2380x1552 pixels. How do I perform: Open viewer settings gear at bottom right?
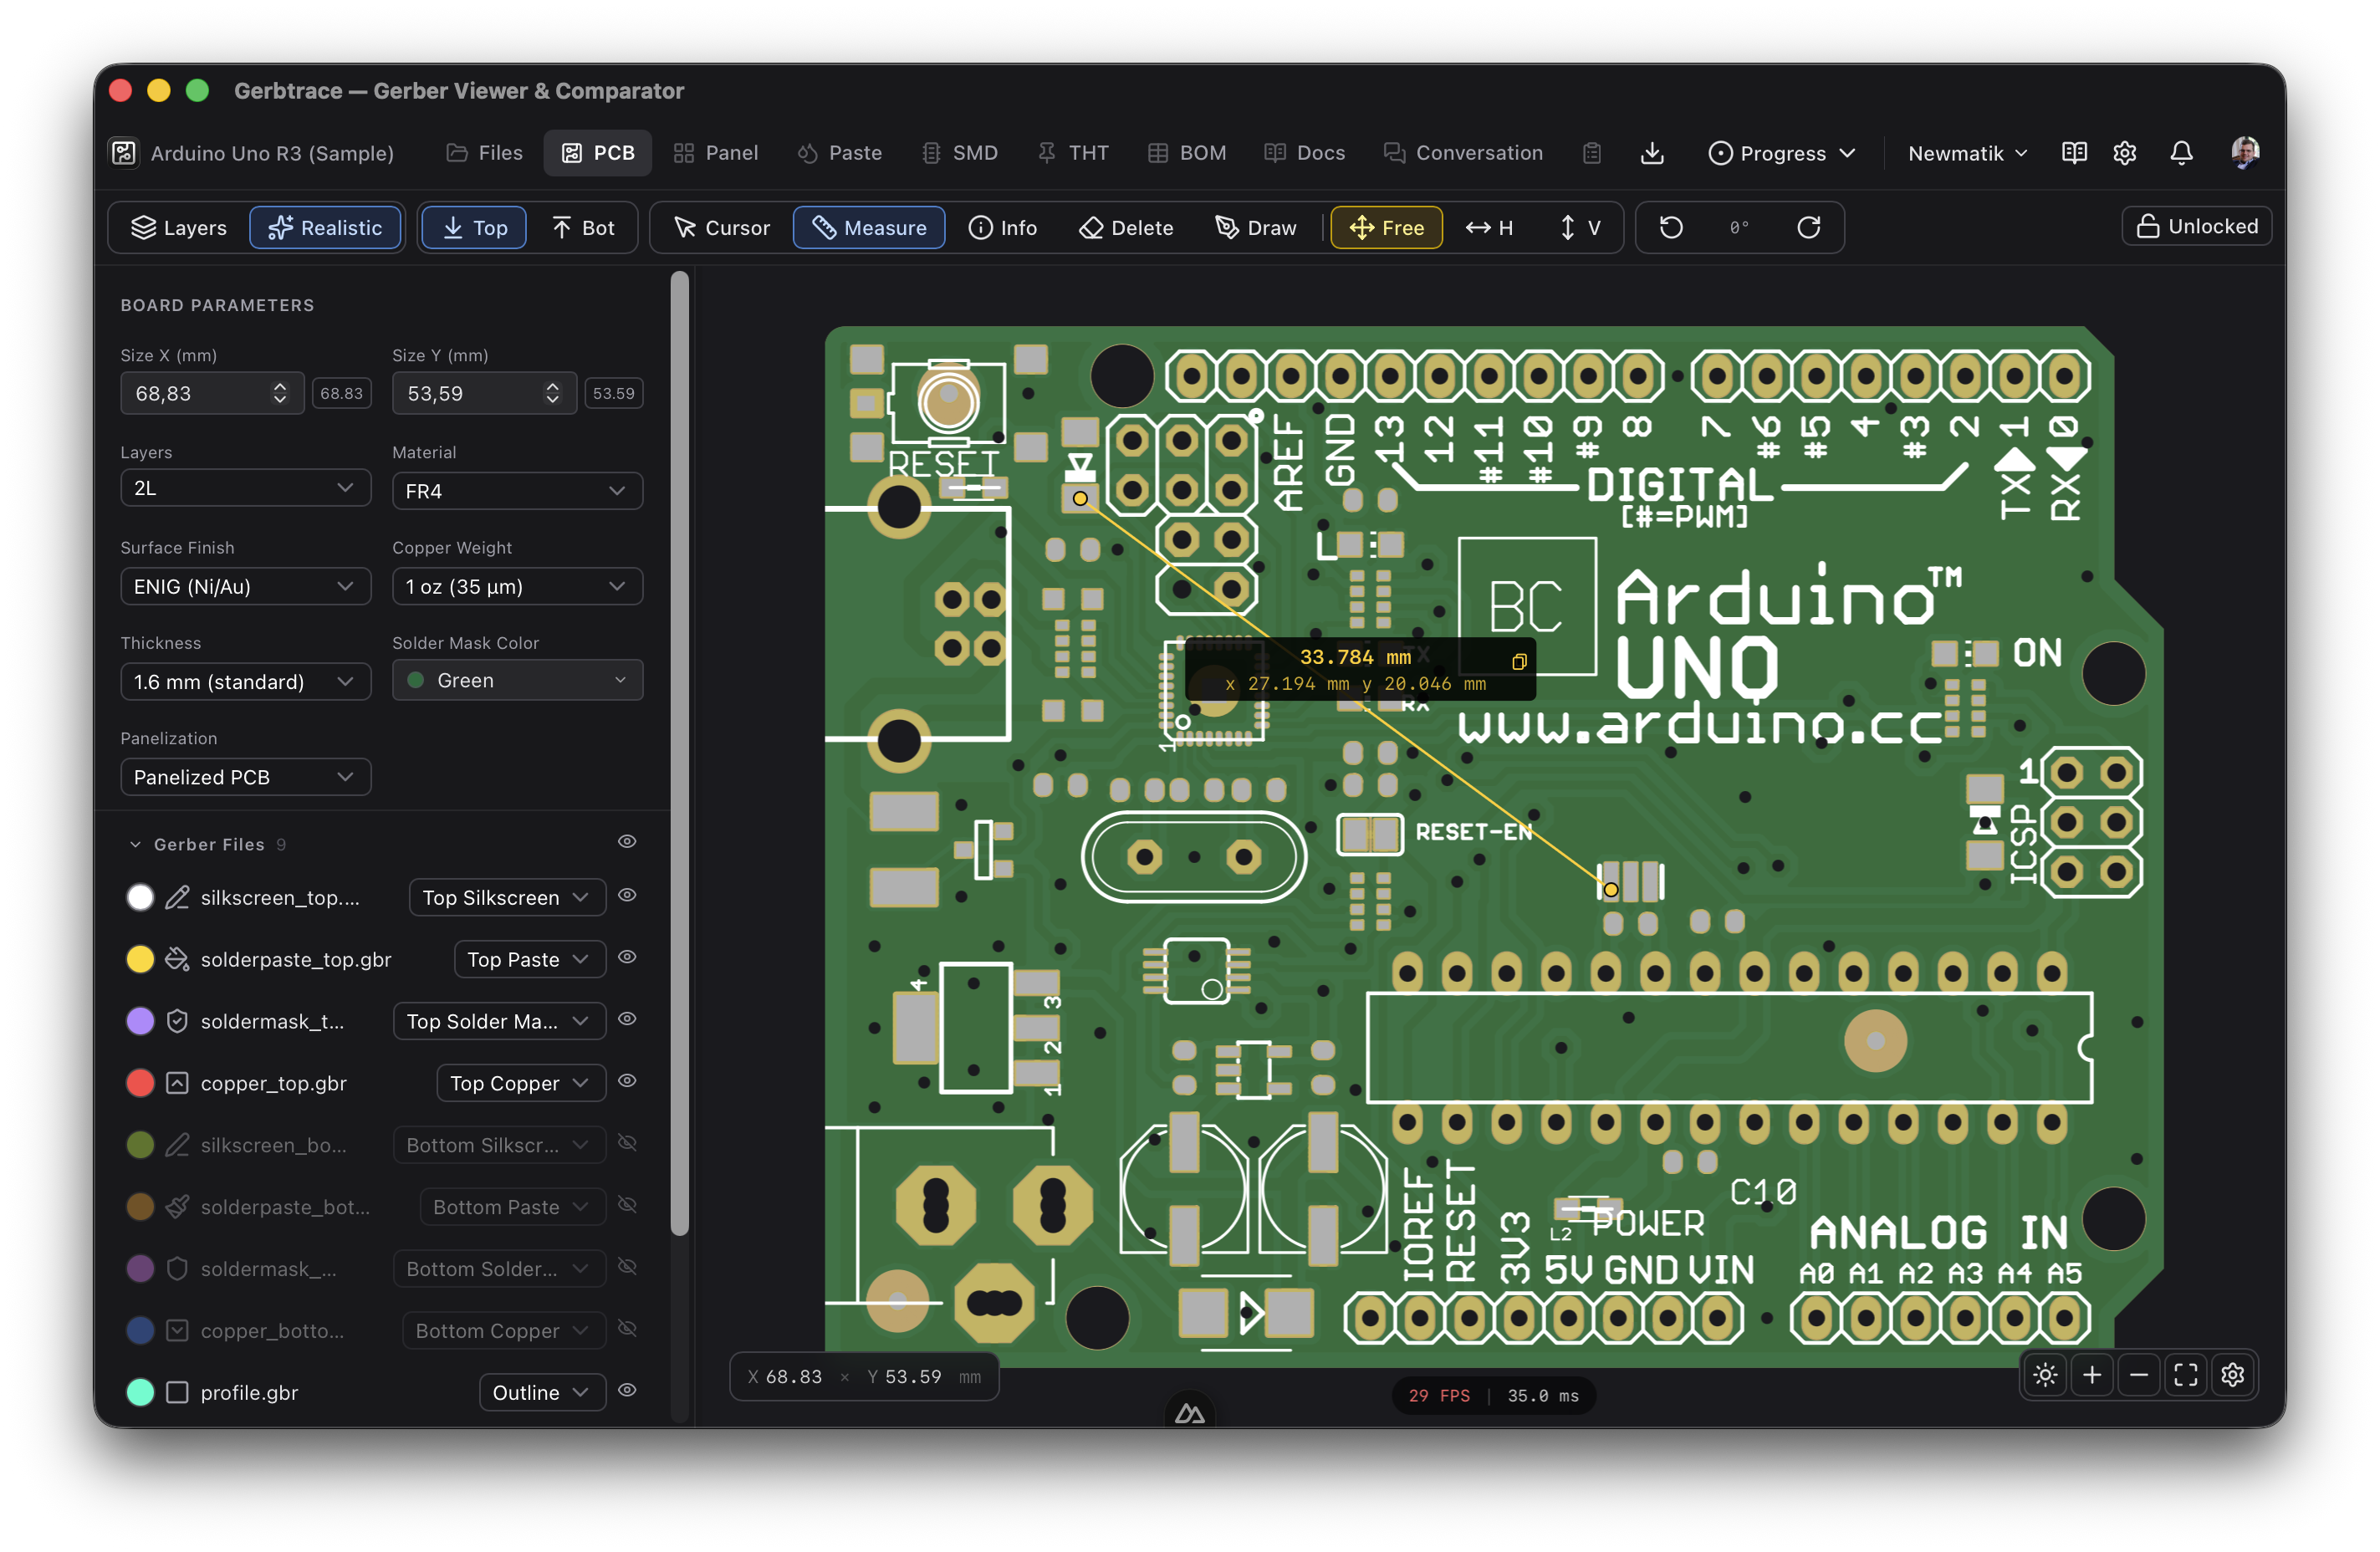pos(2232,1375)
